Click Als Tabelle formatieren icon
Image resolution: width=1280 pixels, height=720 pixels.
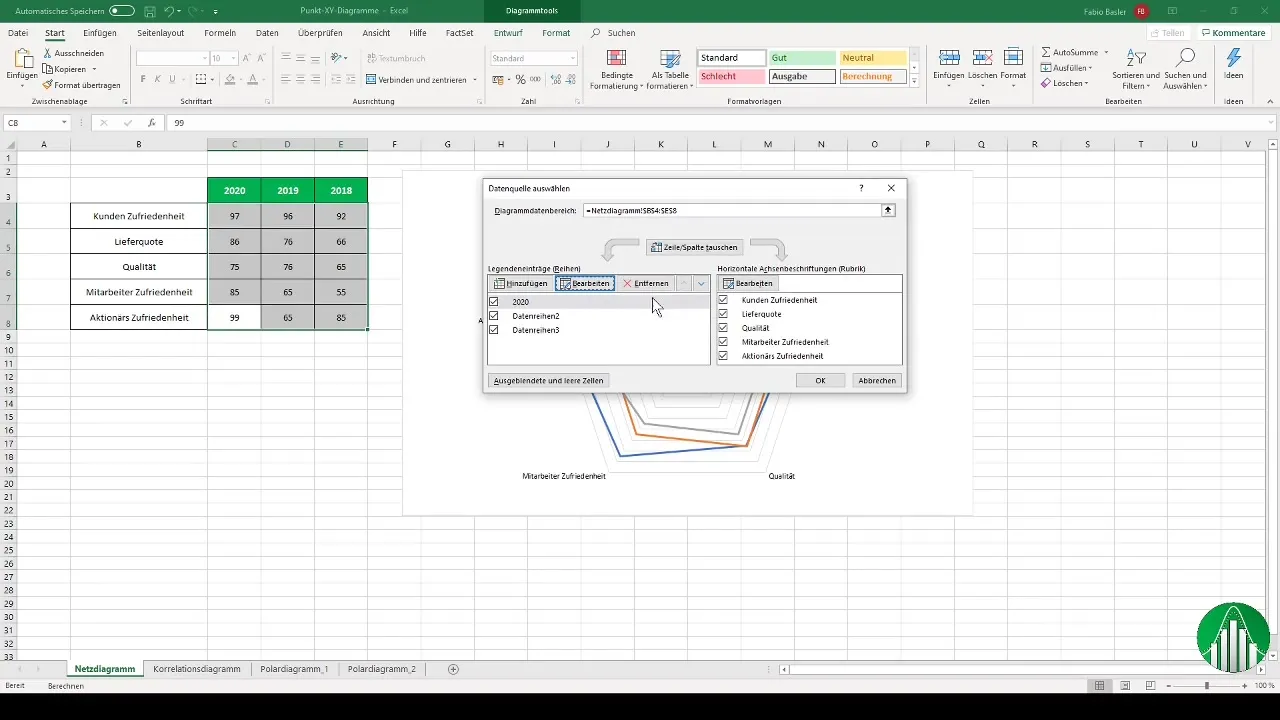[669, 58]
